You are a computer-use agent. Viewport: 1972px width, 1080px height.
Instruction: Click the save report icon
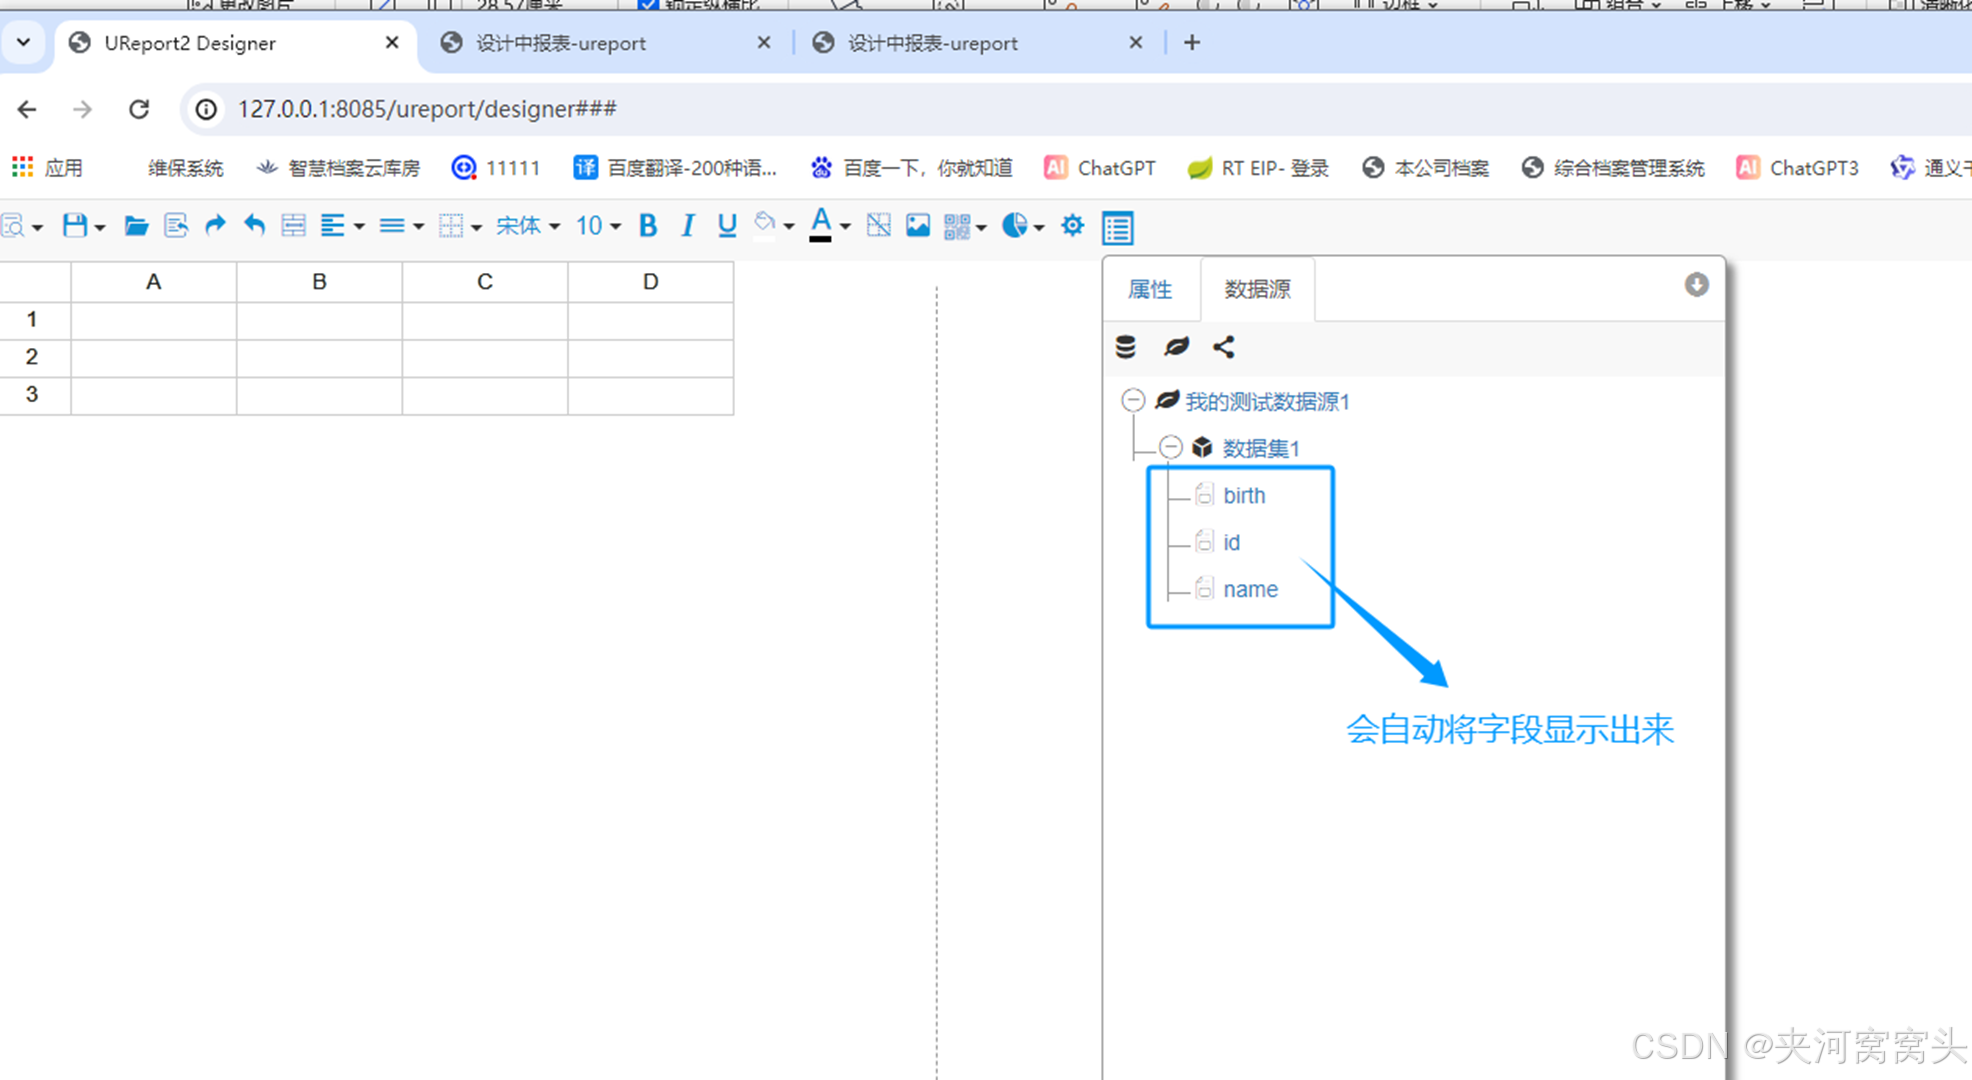tap(75, 226)
